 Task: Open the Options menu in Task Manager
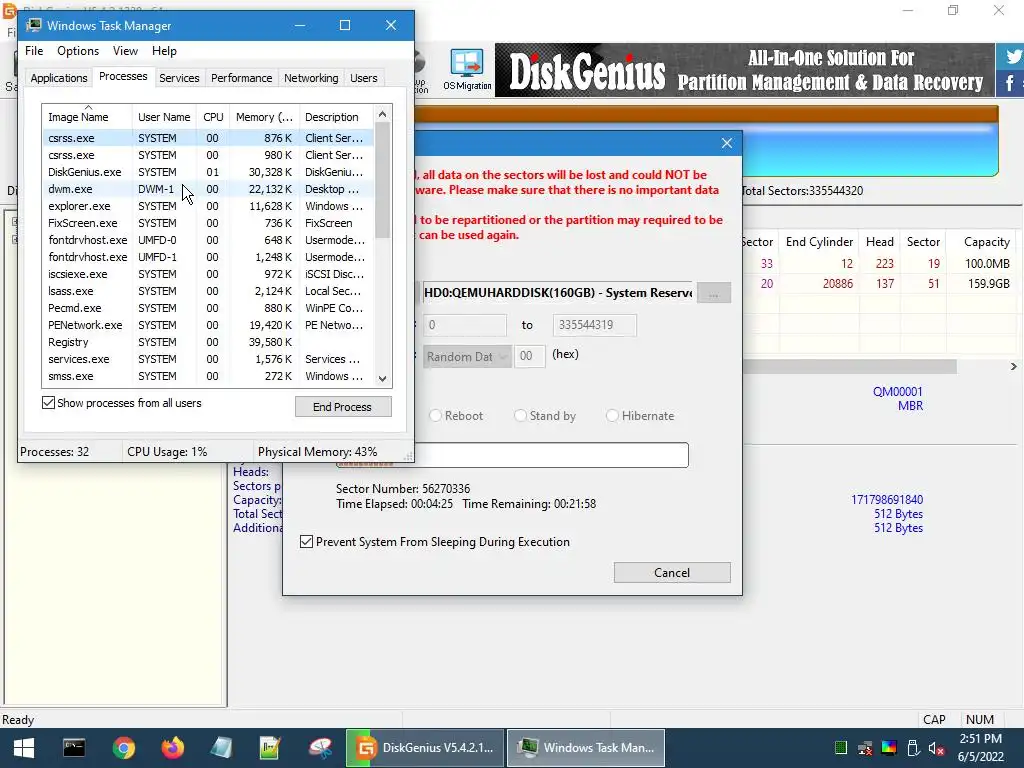click(78, 51)
